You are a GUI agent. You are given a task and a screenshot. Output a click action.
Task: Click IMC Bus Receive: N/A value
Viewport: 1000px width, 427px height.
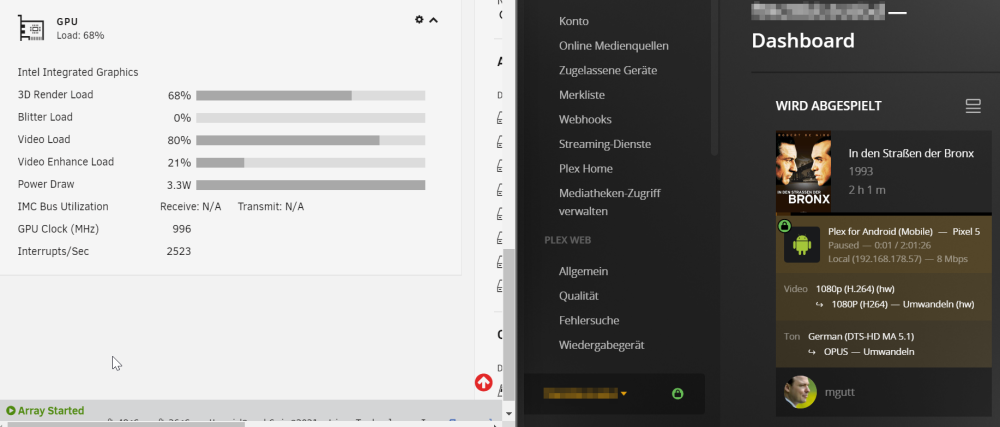coord(191,207)
